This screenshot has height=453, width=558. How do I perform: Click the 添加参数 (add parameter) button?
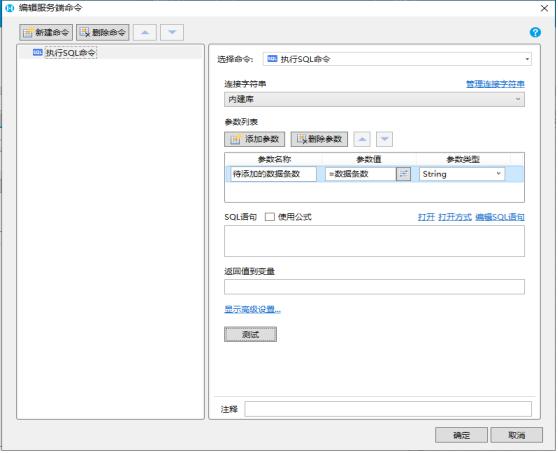254,139
